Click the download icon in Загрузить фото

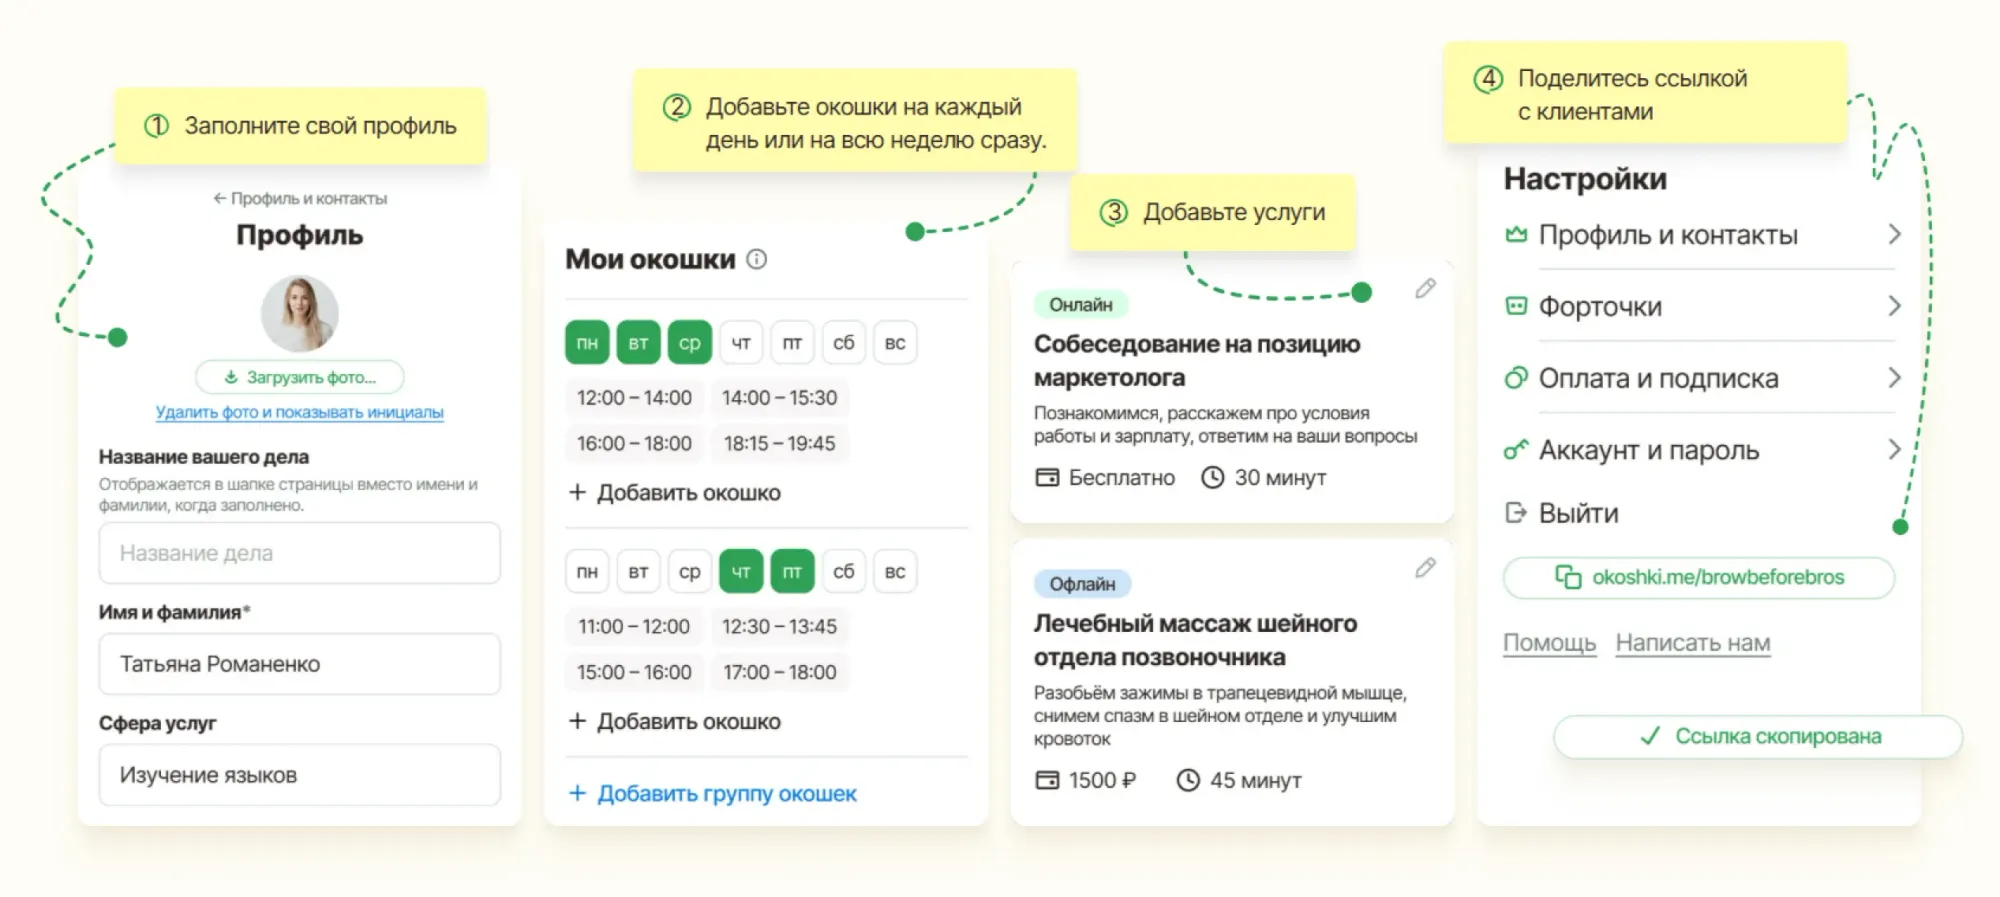click(231, 377)
